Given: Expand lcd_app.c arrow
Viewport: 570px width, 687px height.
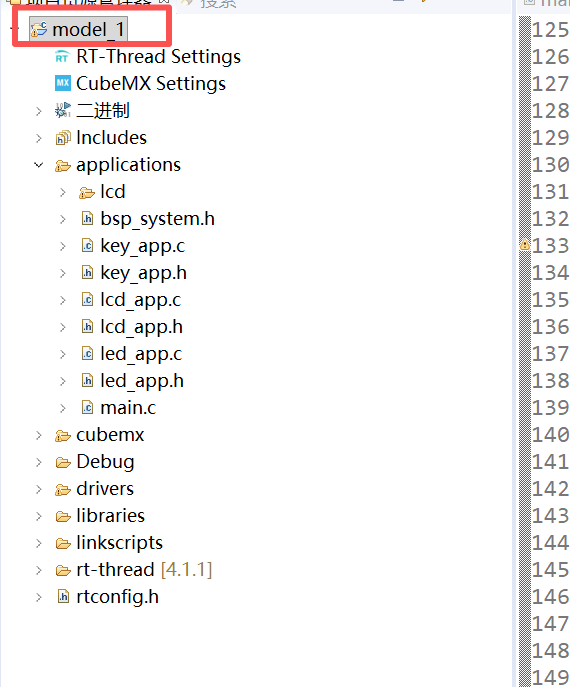Looking at the screenshot, I should (x=63, y=300).
